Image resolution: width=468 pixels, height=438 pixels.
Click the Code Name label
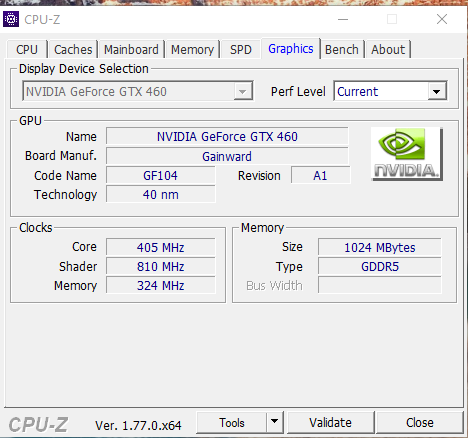coord(65,176)
